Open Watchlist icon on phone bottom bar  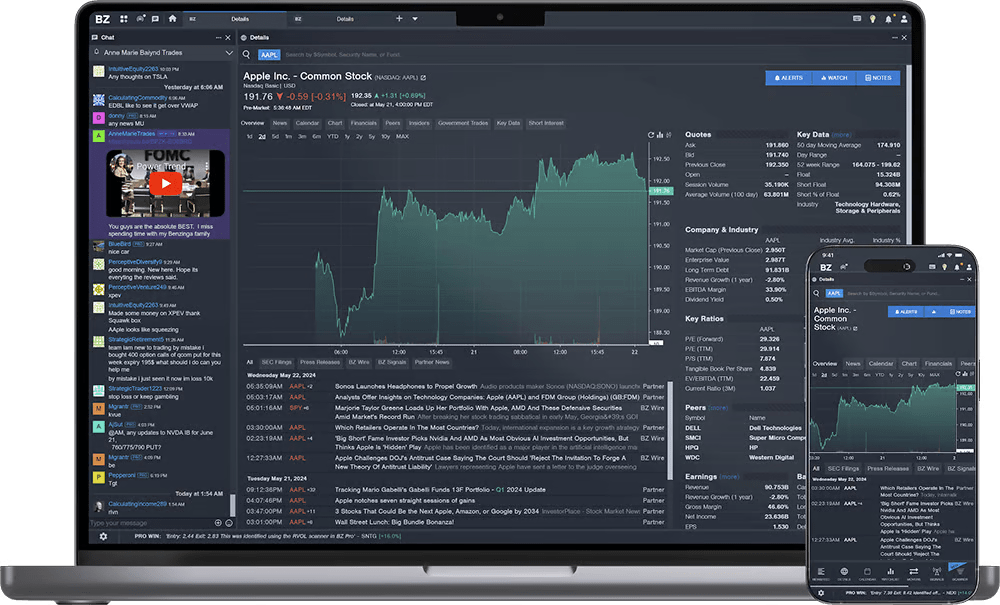point(890,574)
